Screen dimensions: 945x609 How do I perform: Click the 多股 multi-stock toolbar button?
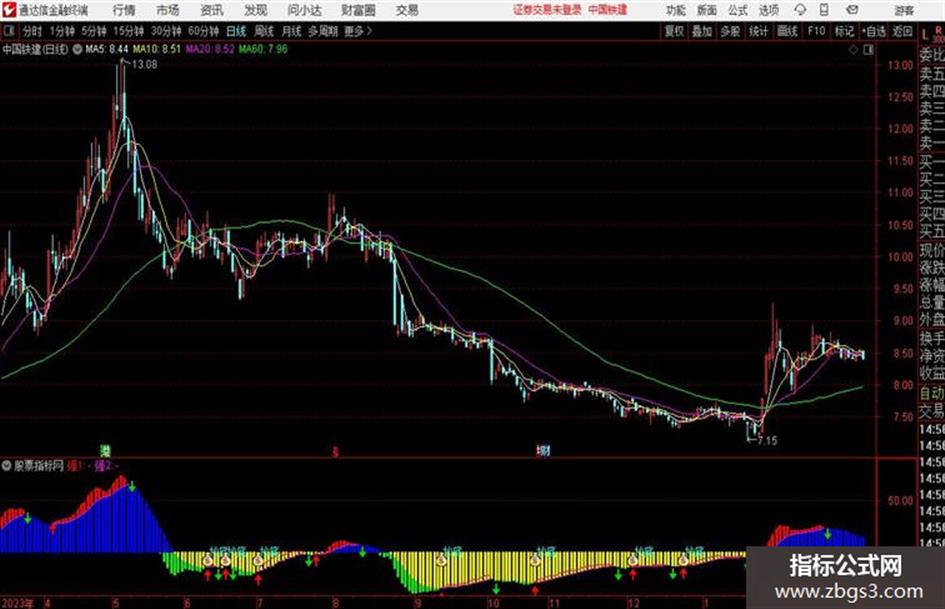point(730,31)
